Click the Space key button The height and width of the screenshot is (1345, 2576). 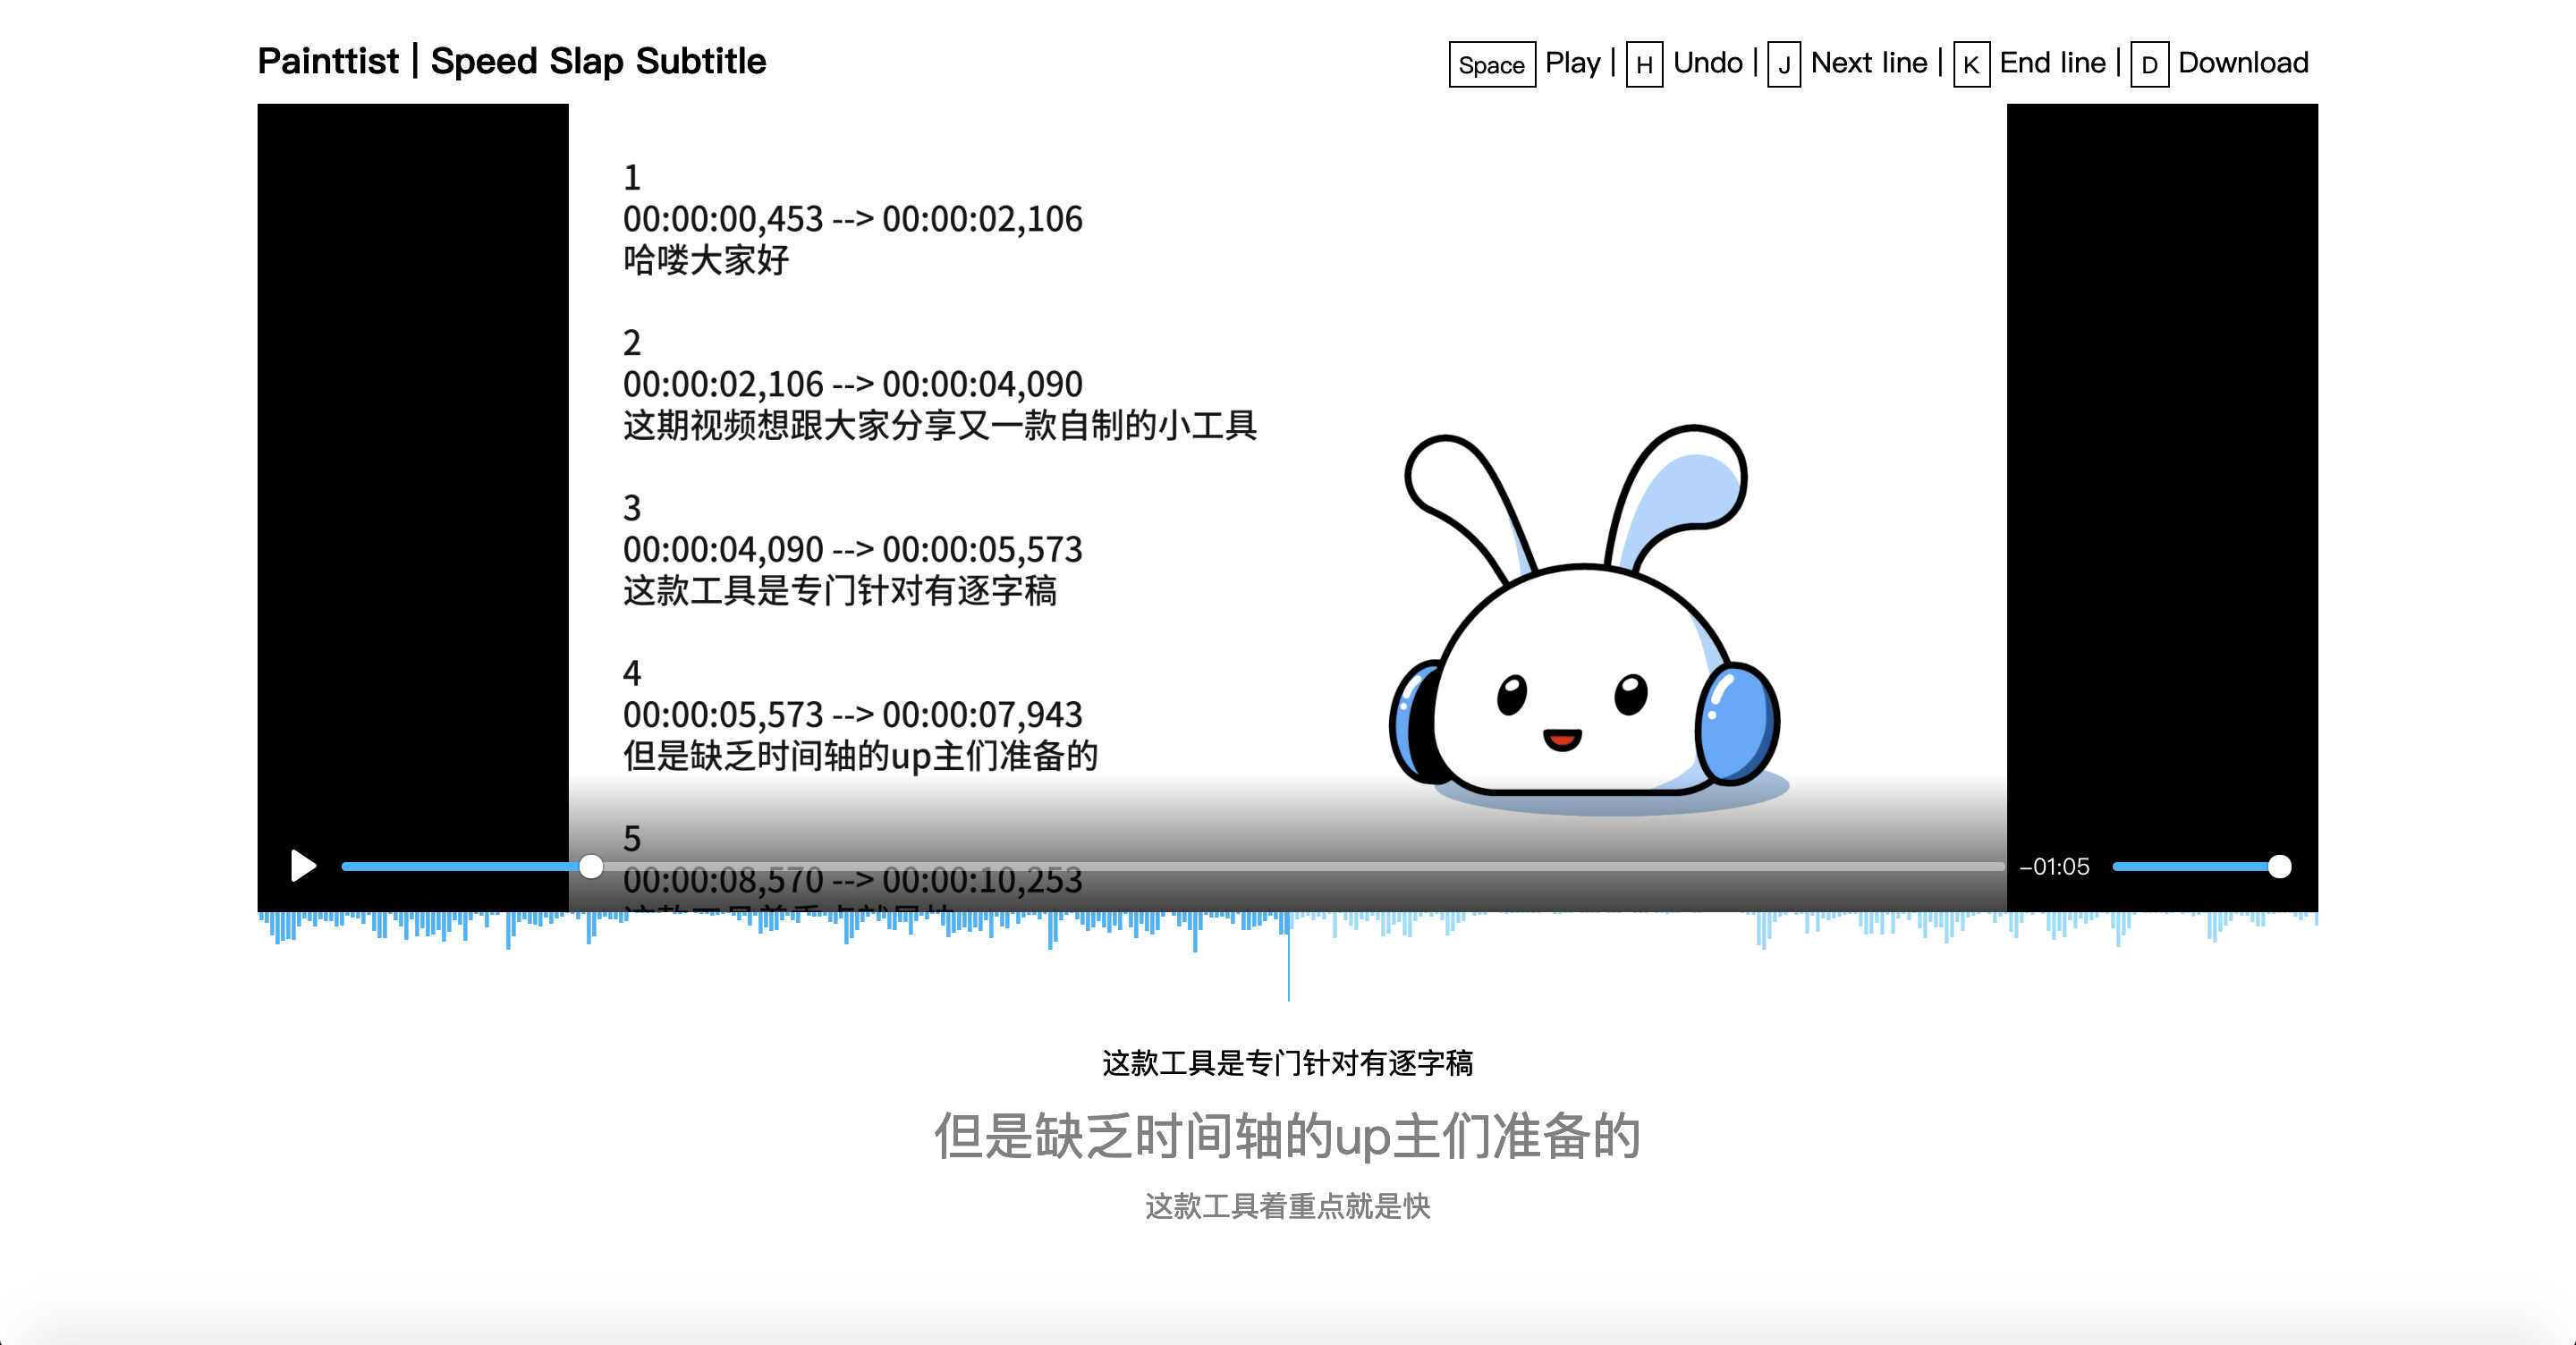click(x=1491, y=65)
